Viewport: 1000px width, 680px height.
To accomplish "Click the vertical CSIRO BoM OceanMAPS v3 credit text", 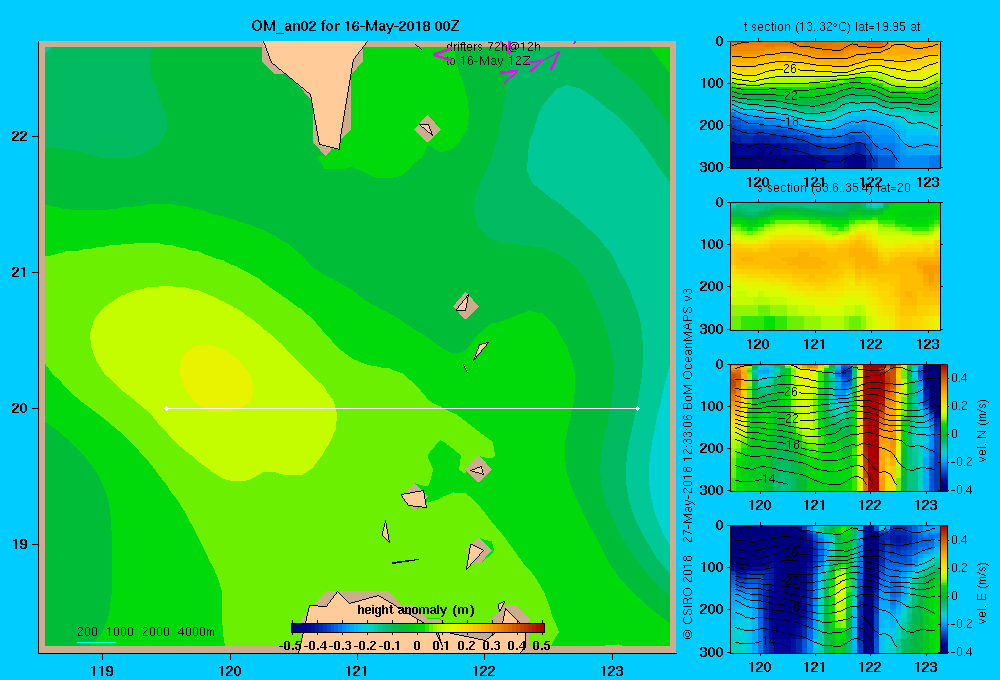I will click(x=688, y=464).
